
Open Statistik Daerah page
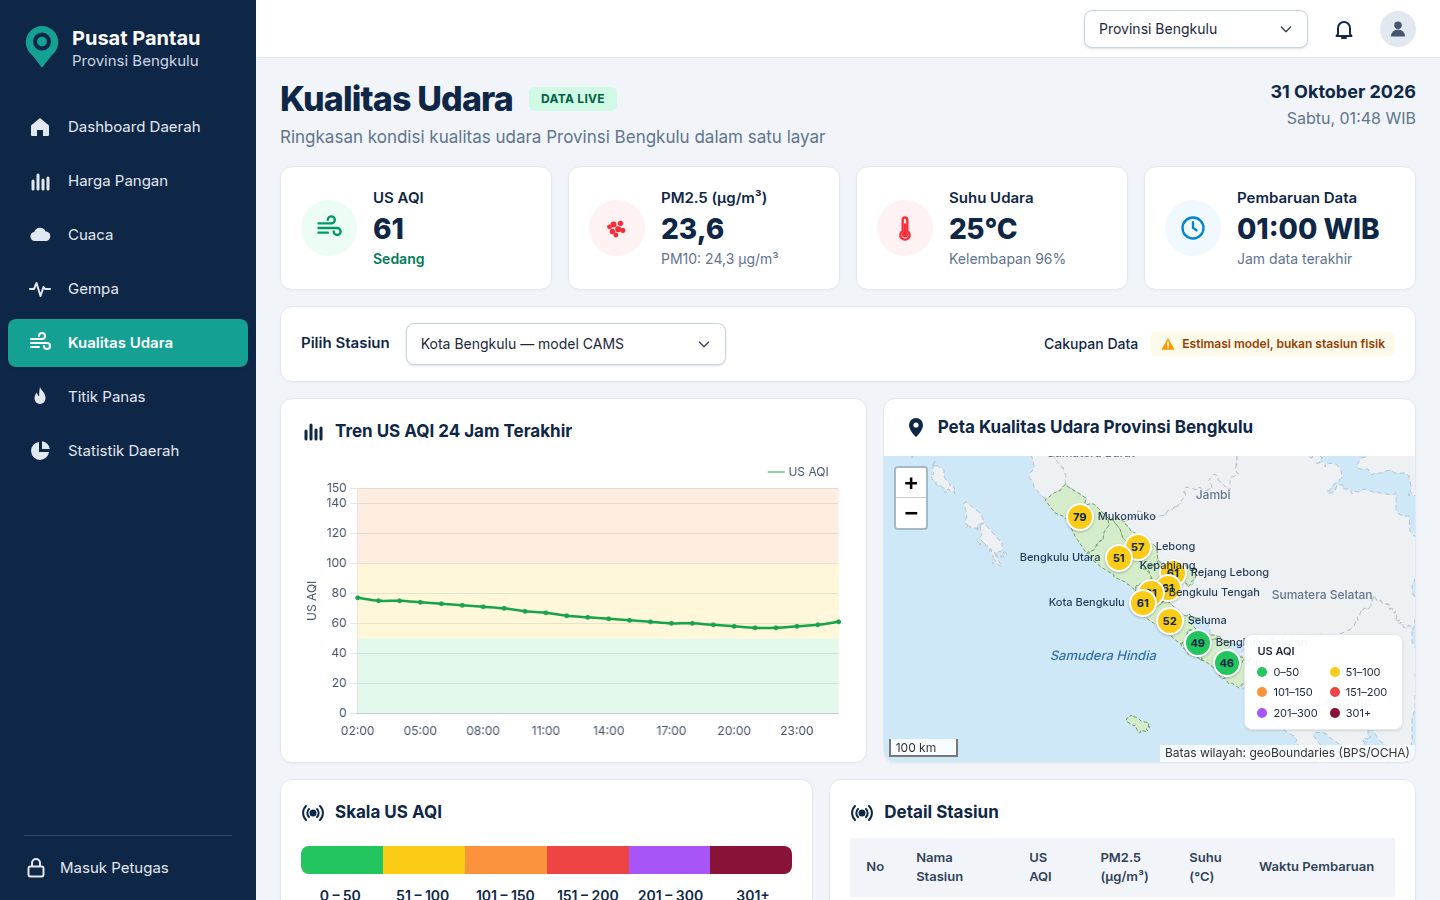[x=128, y=451]
